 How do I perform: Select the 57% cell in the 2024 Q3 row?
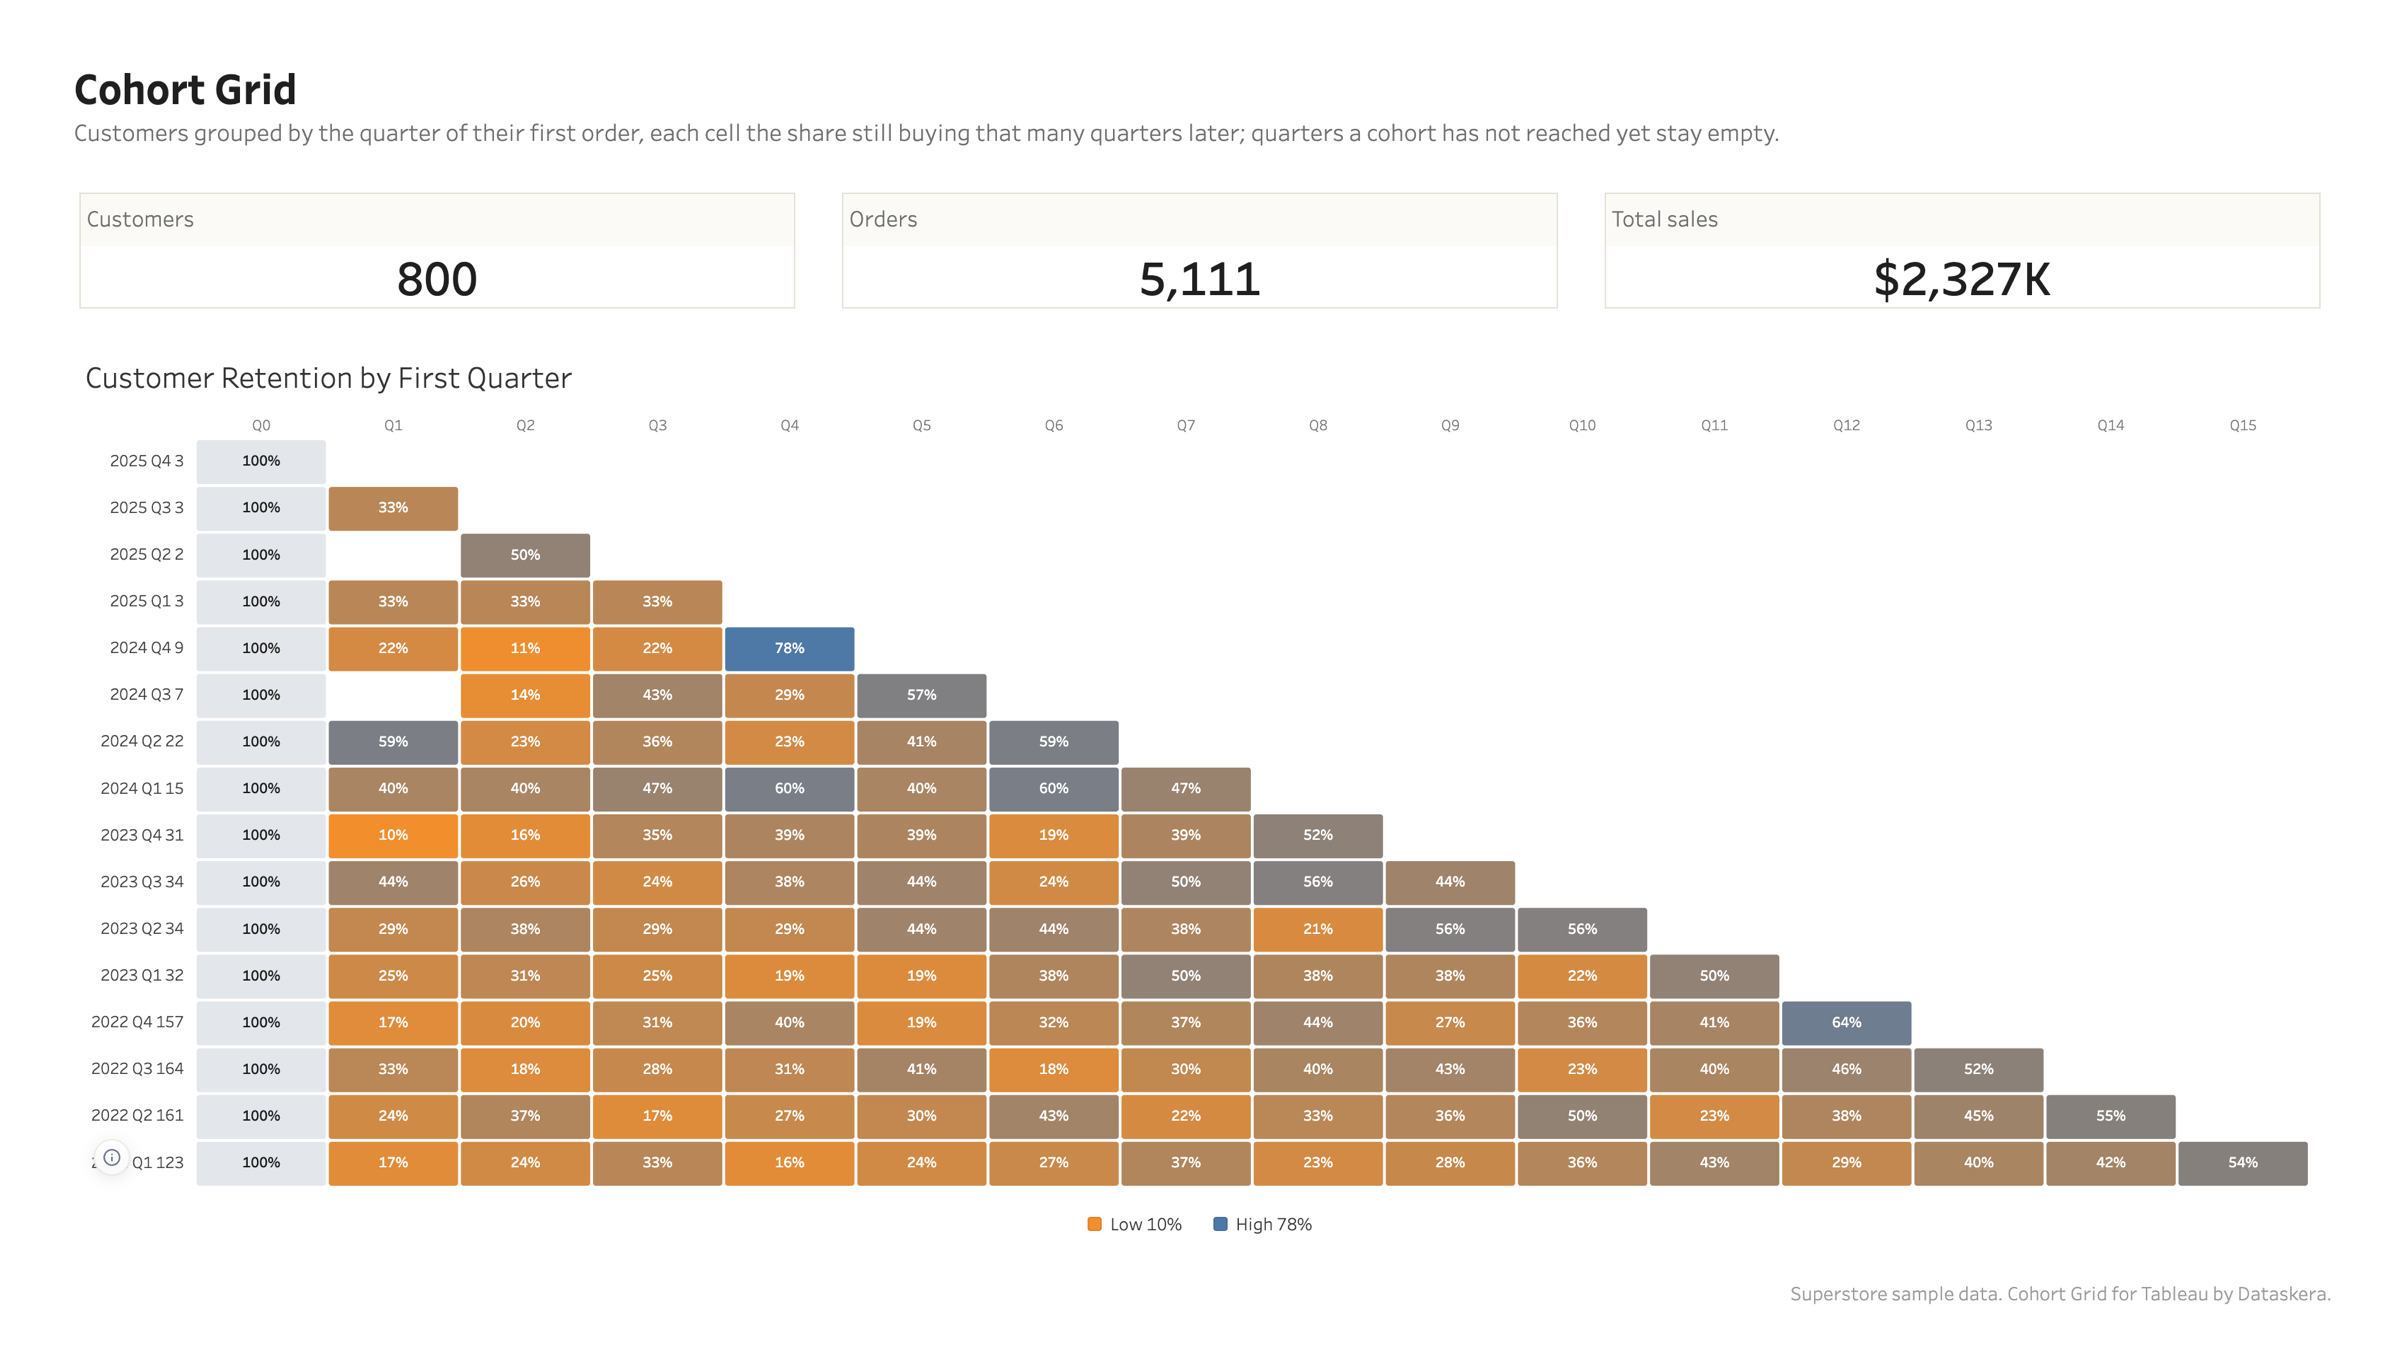pos(921,695)
